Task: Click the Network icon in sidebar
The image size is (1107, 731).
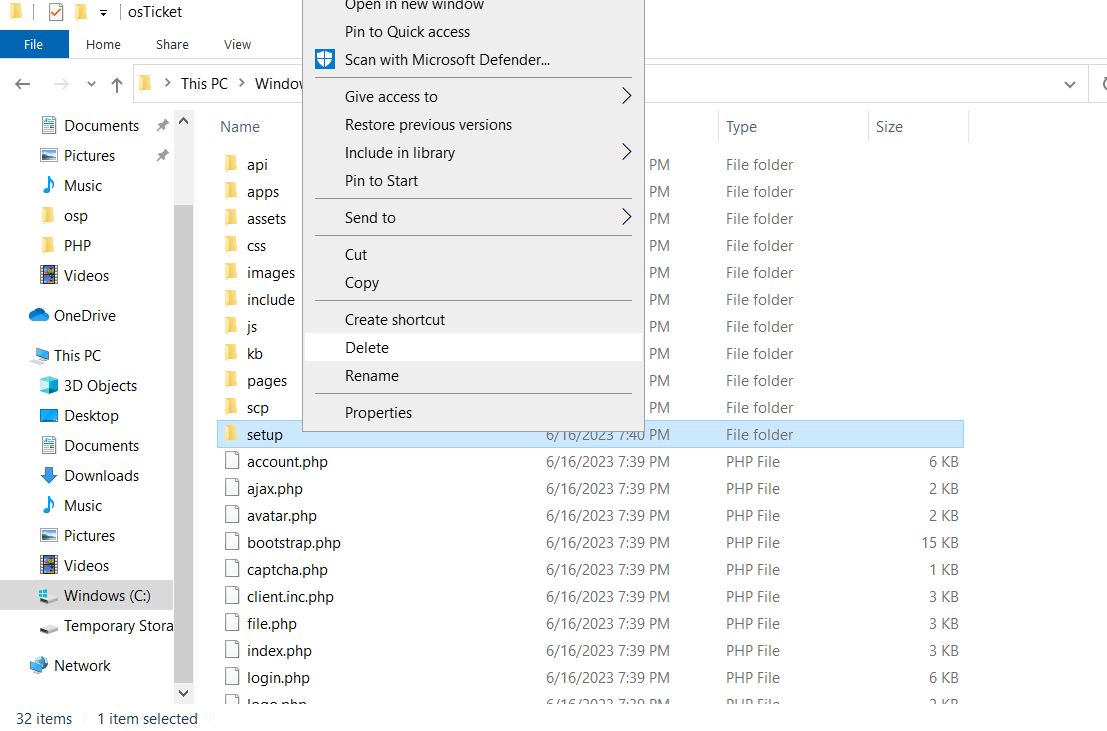Action: pyautogui.click(x=39, y=665)
